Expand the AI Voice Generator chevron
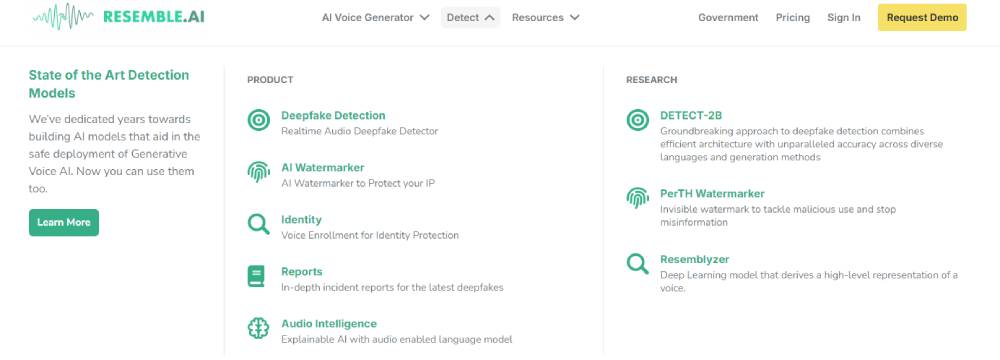Viewport: 1000px width, 360px height. coord(424,18)
